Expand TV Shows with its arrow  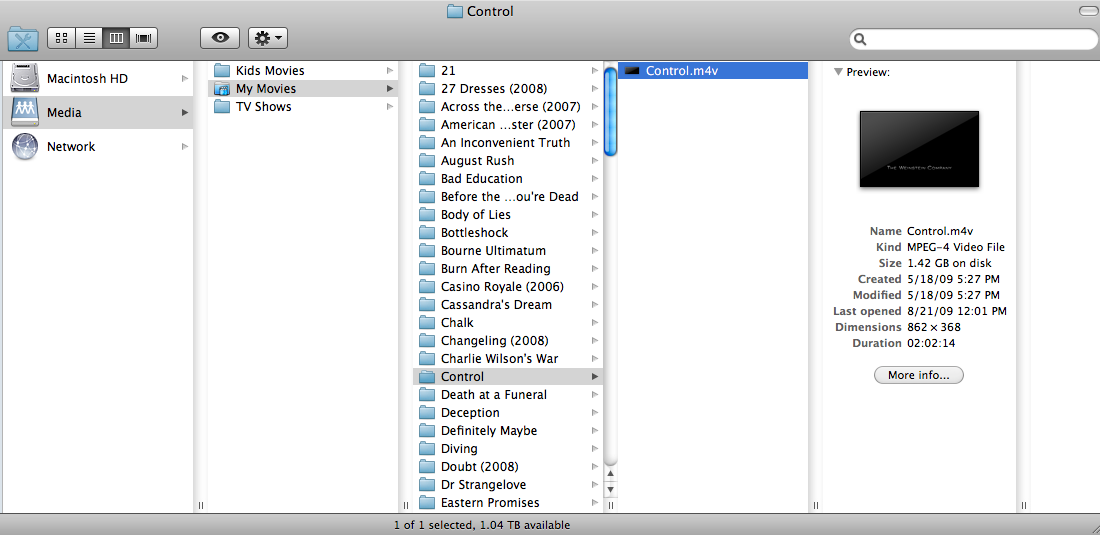389,107
